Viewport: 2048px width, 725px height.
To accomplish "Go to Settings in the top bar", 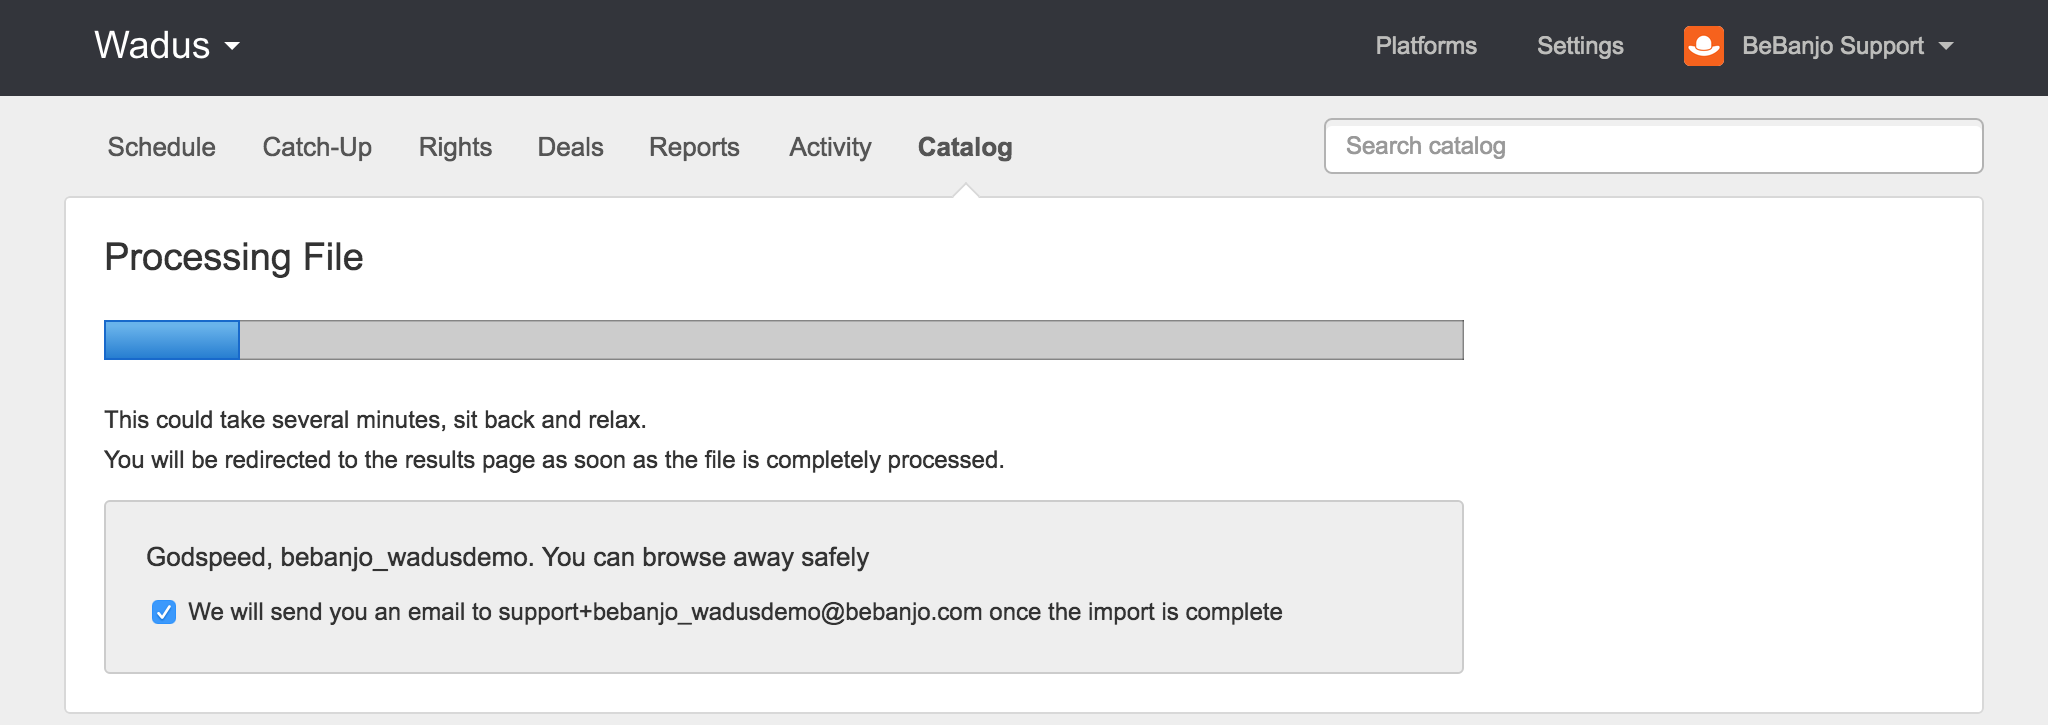I will click(x=1580, y=46).
